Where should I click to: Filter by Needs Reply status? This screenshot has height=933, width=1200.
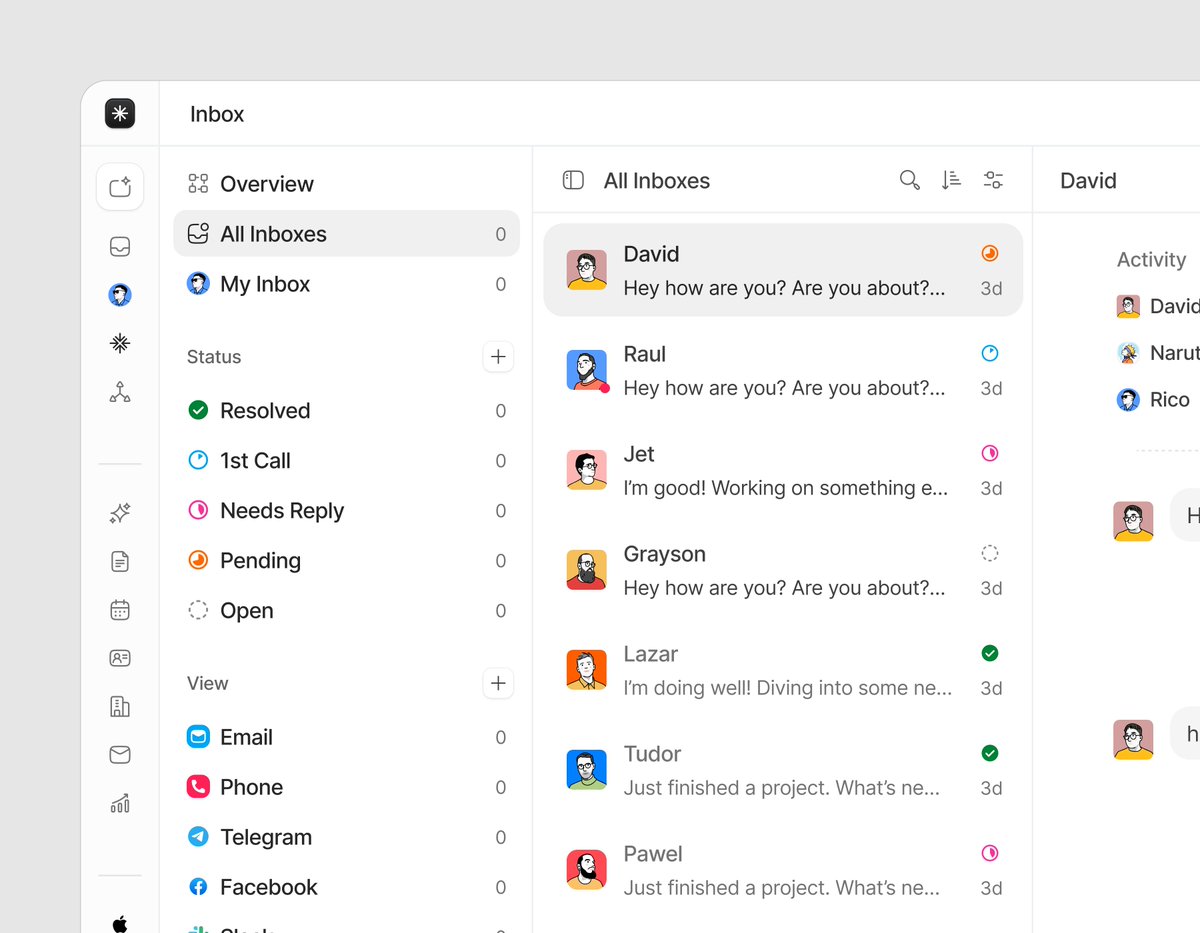346,511
